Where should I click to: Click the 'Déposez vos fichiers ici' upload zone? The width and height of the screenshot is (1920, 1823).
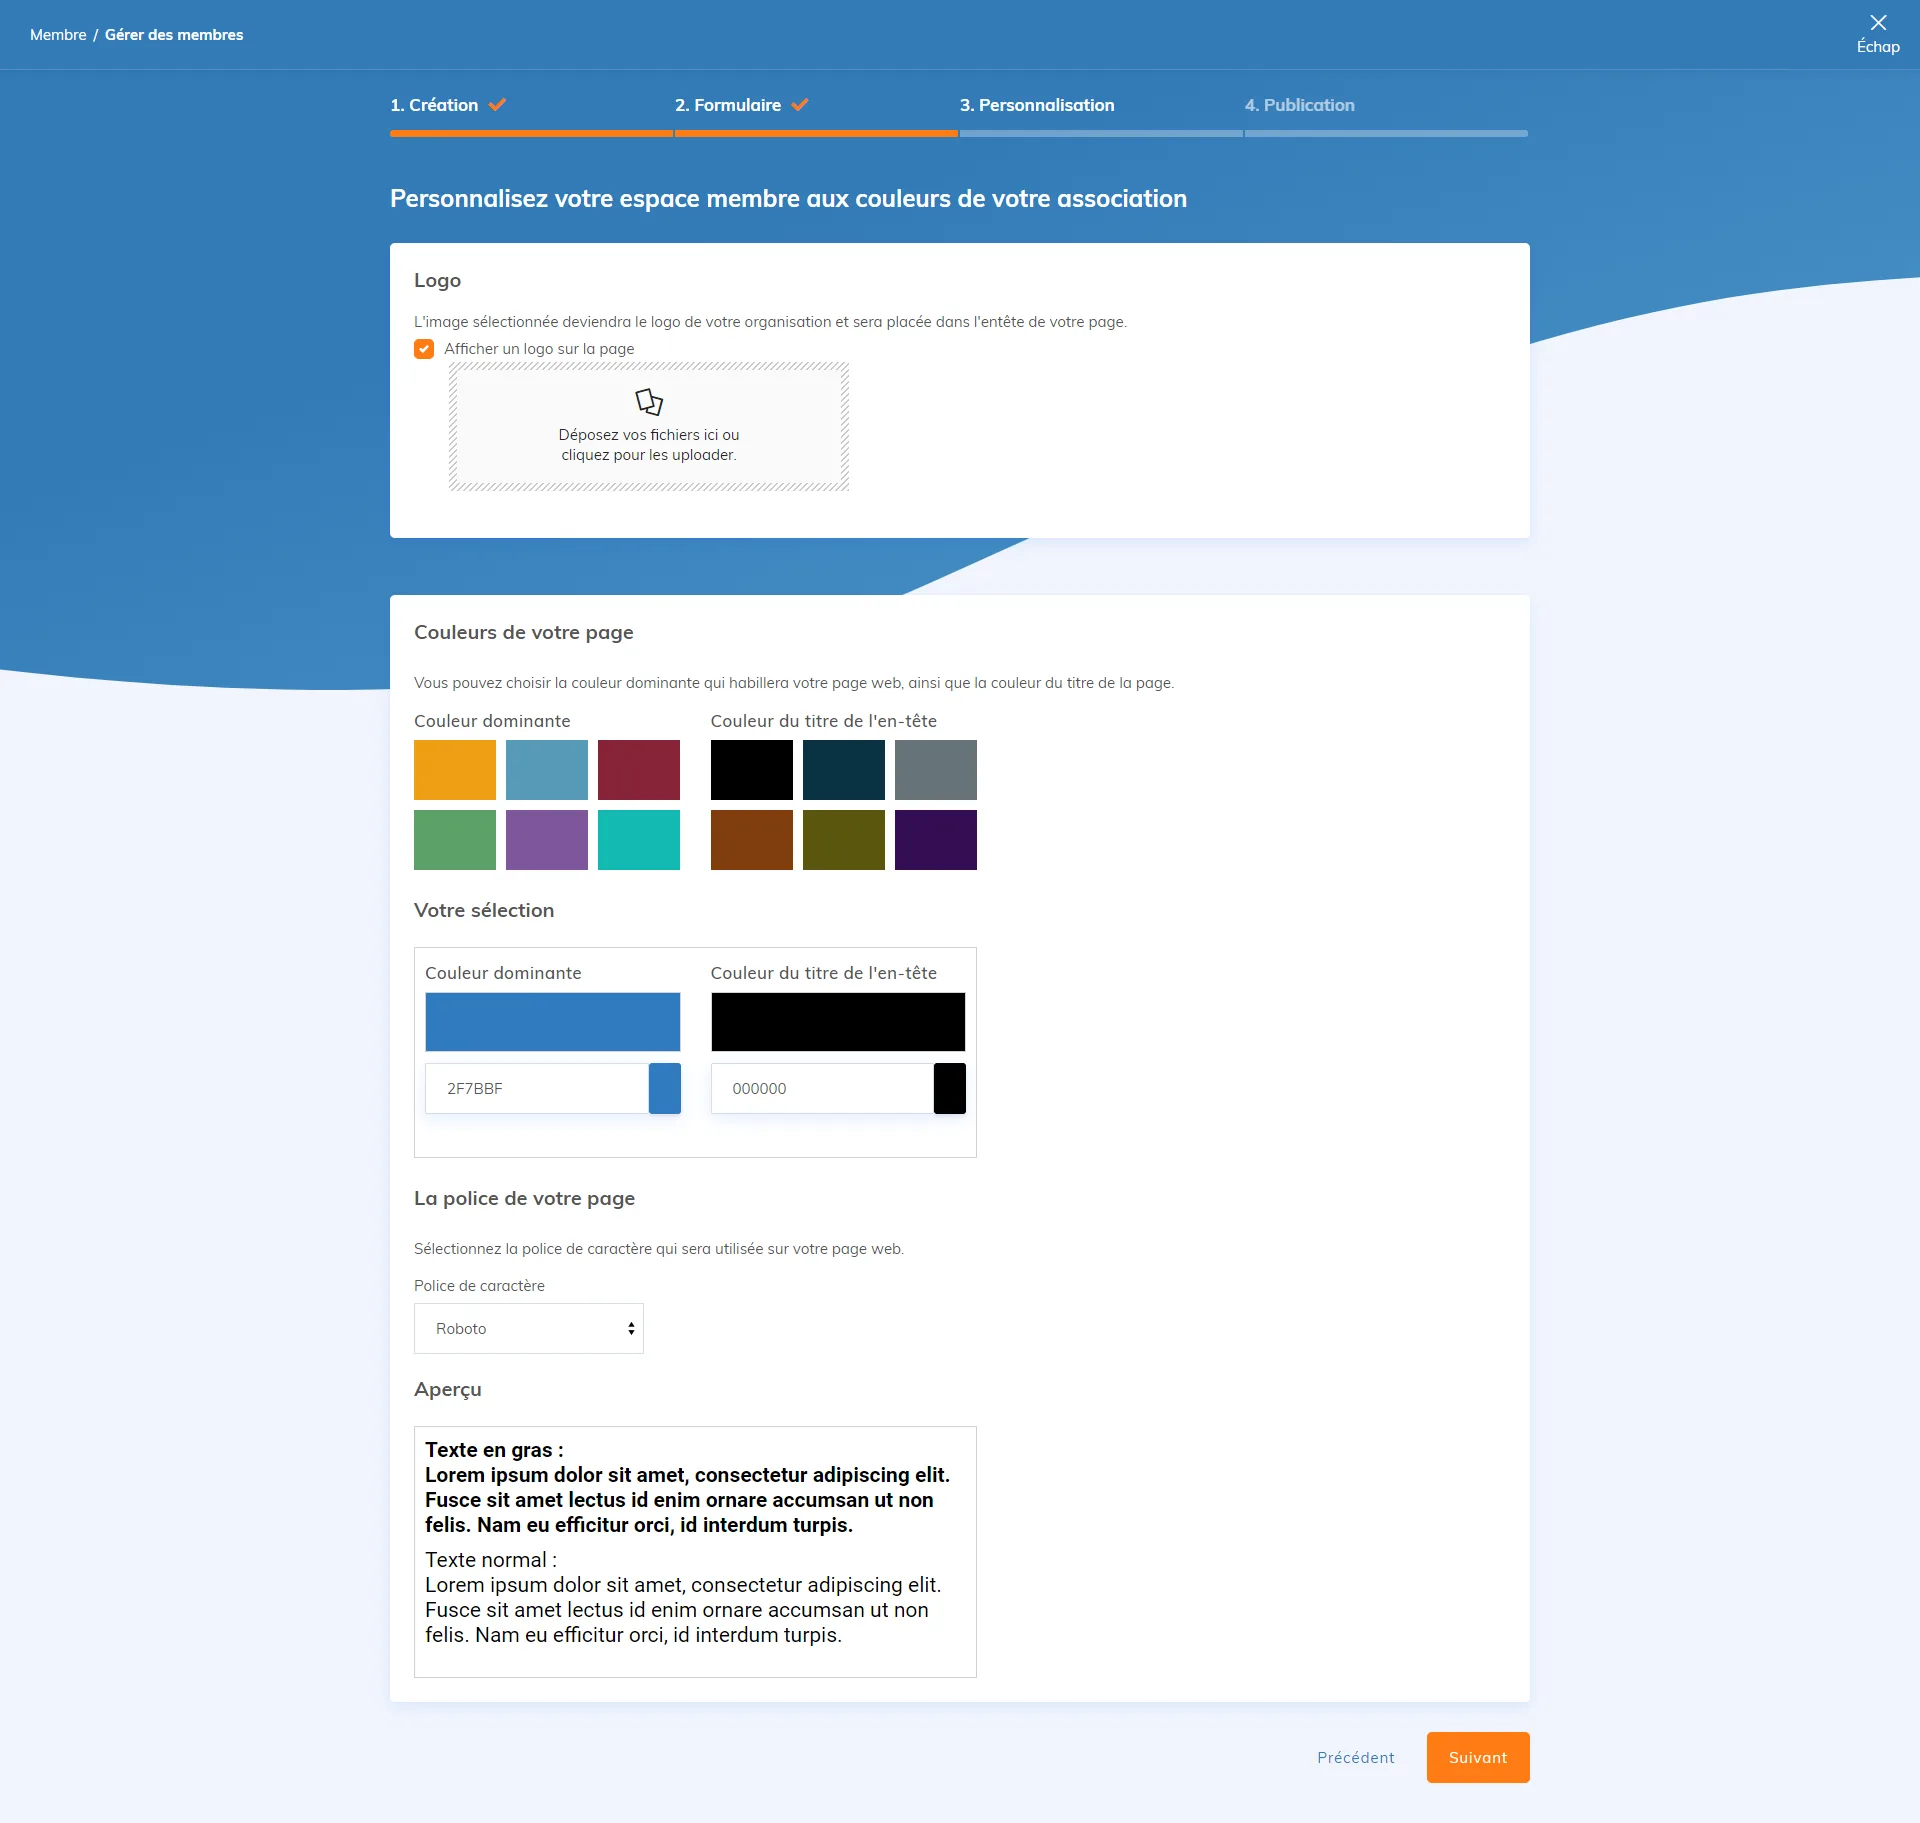649,427
